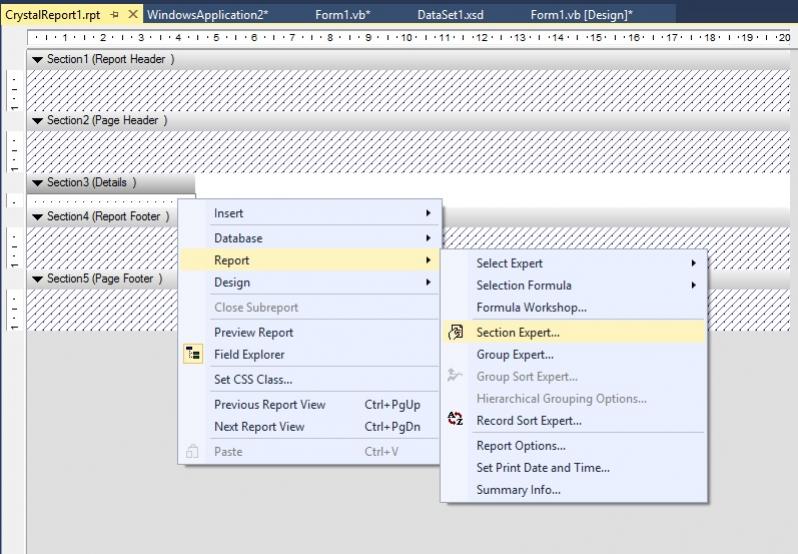Open Formula Workshop from the submenu

(574, 307)
